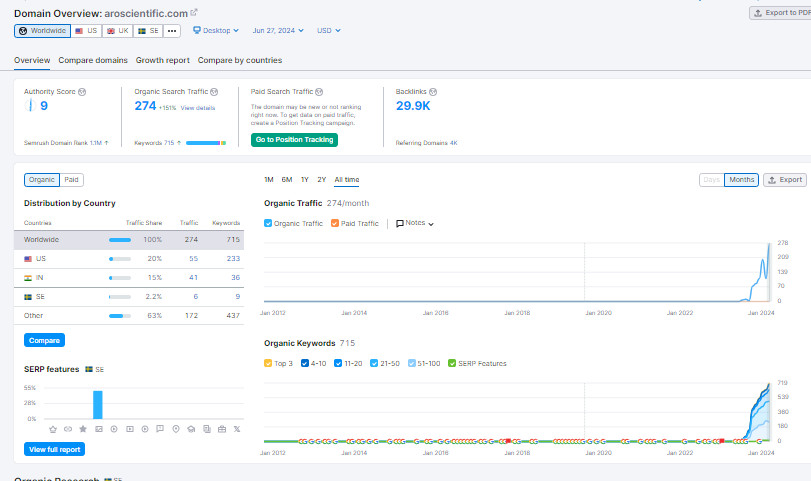Select the UK database flag button
Image resolution: width=811 pixels, height=481 pixels.
[117, 31]
